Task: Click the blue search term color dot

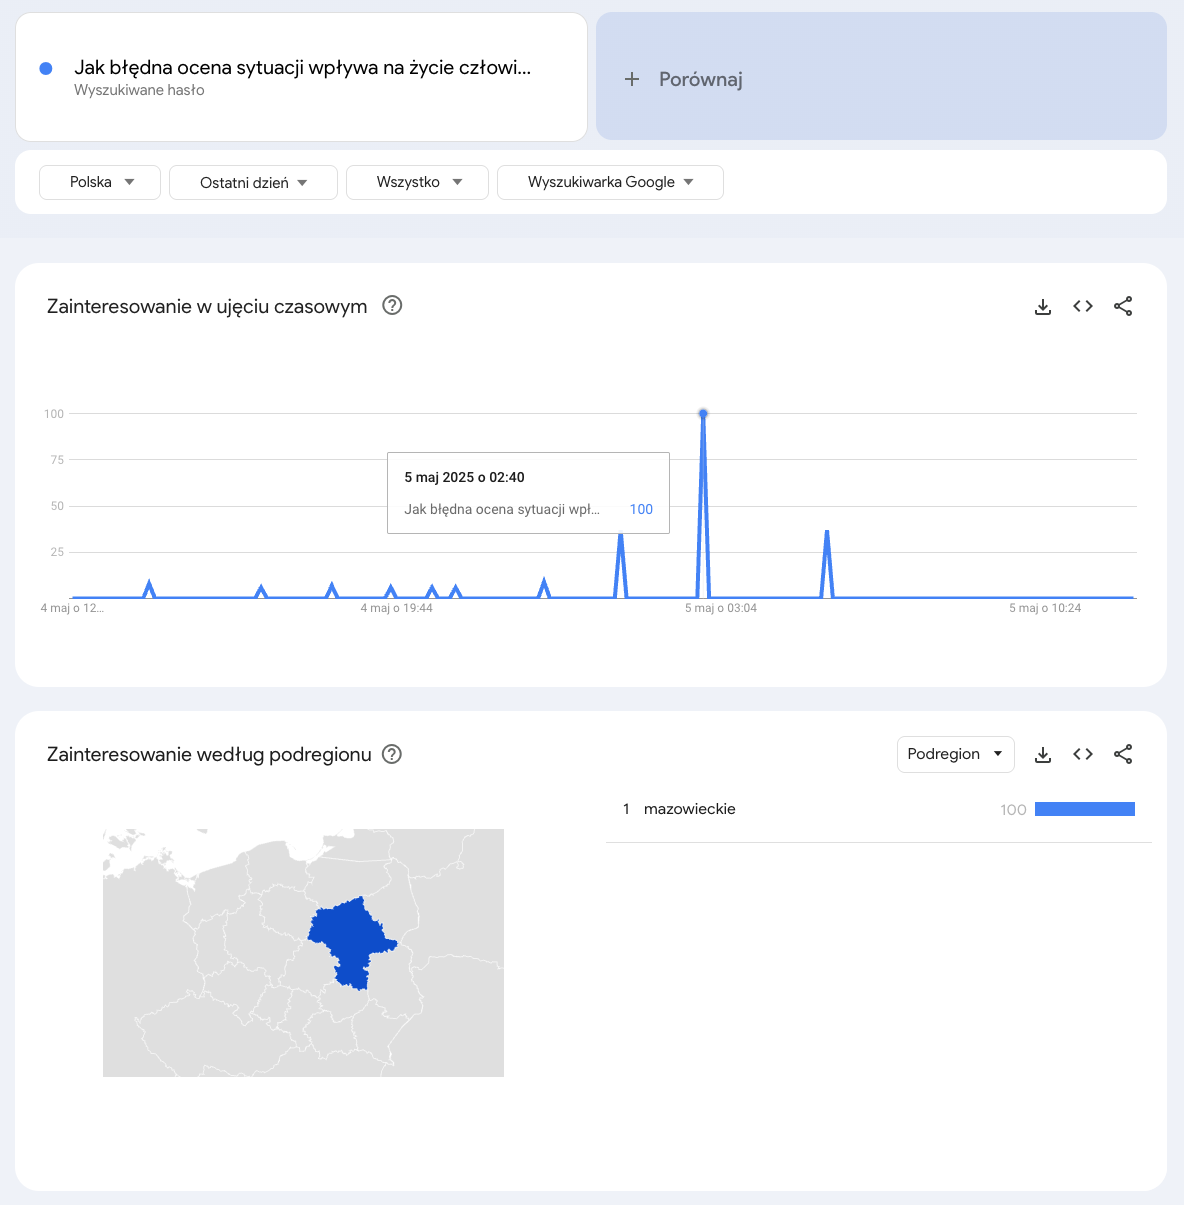Action: pyautogui.click(x=46, y=68)
